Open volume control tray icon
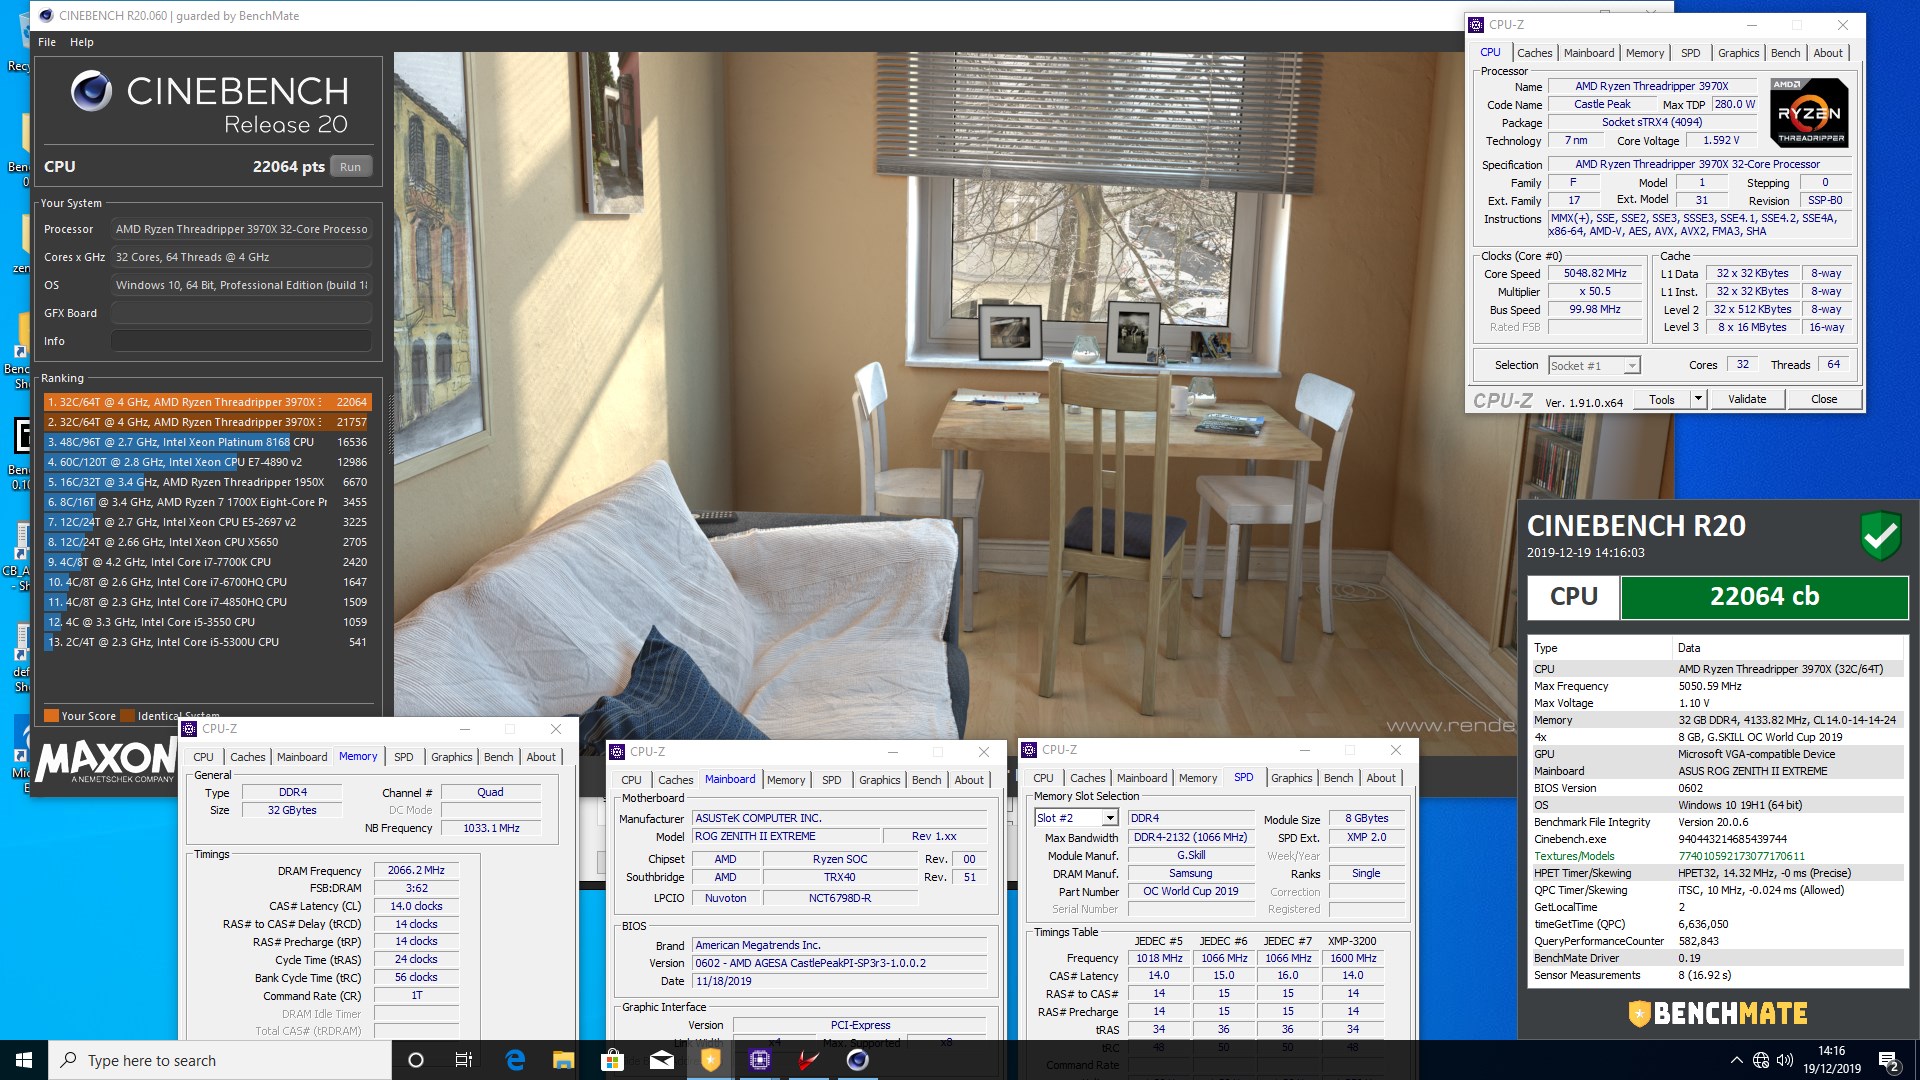This screenshot has width=1920, height=1080. (1785, 1060)
